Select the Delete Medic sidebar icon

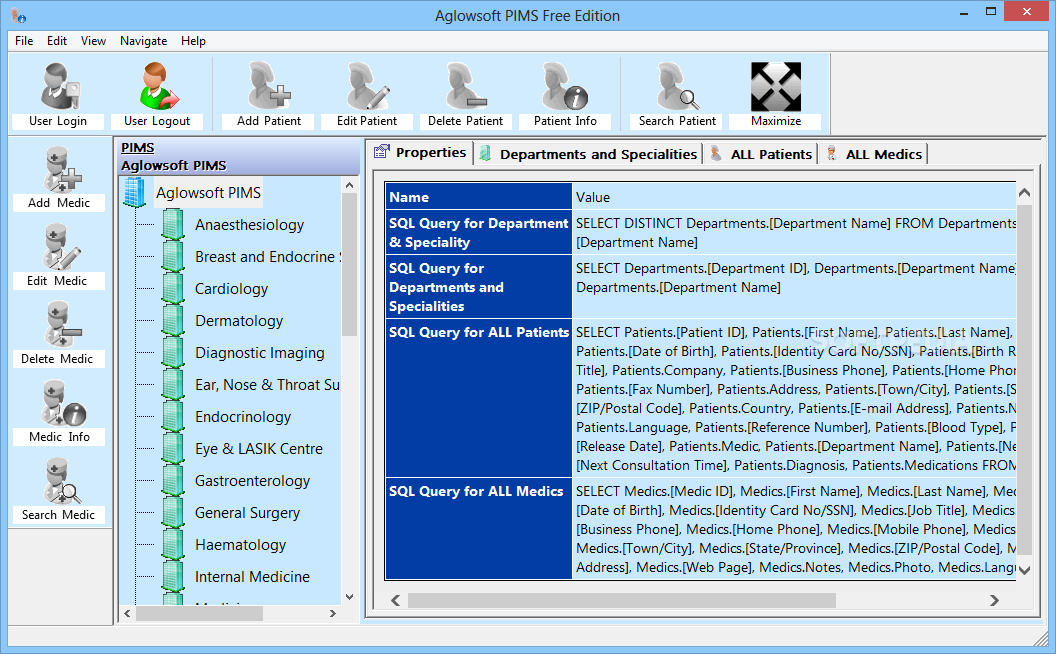(x=61, y=325)
